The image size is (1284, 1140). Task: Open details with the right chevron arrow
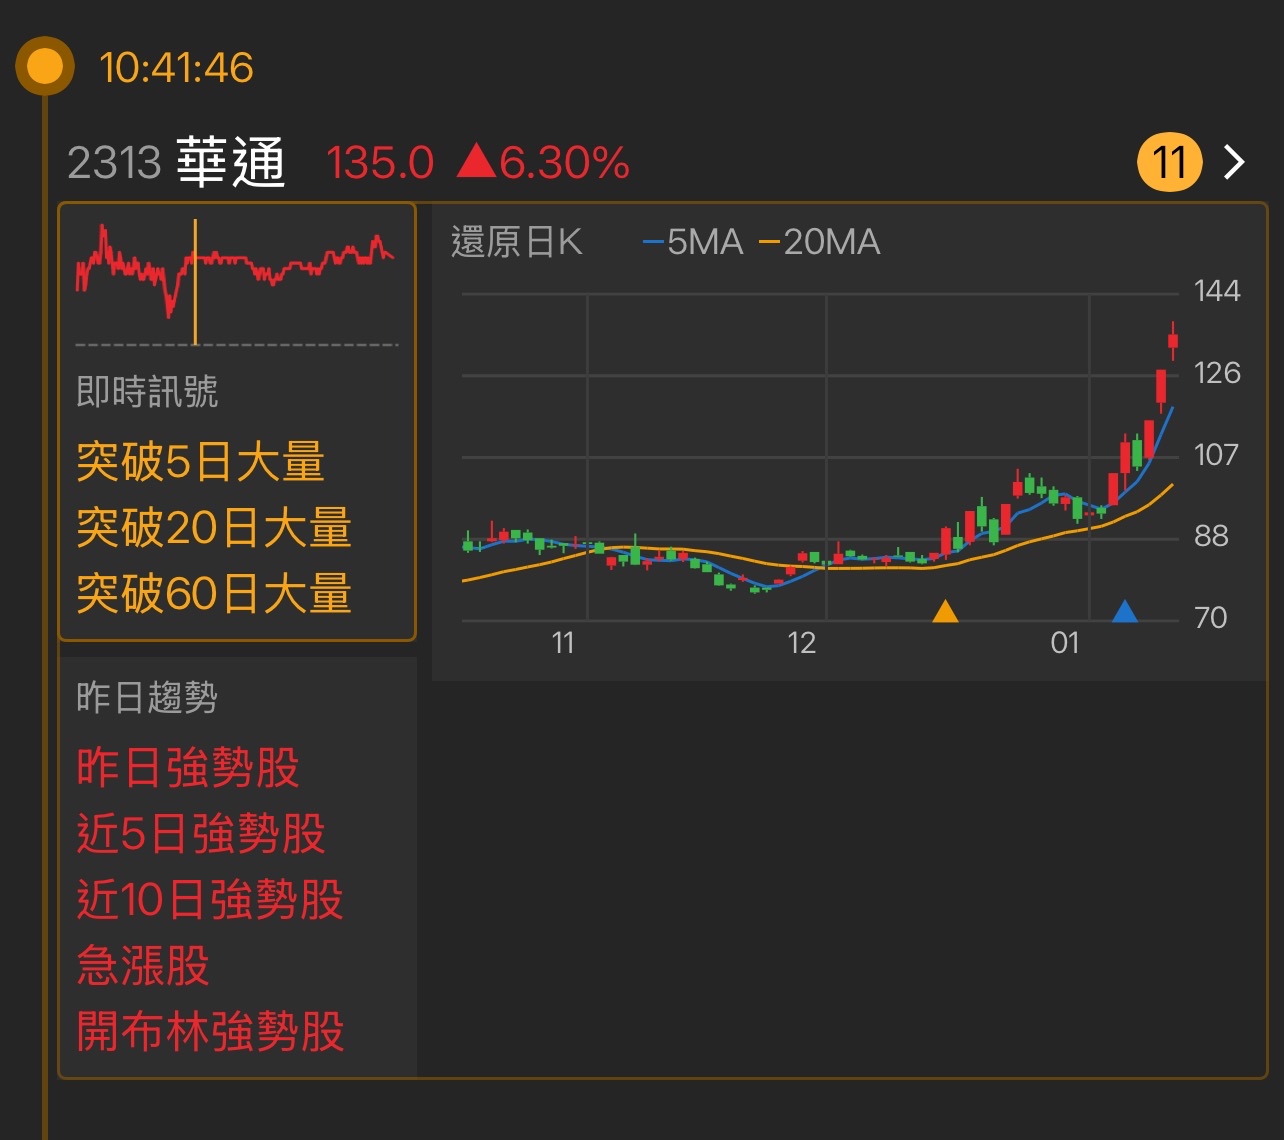click(x=1235, y=162)
